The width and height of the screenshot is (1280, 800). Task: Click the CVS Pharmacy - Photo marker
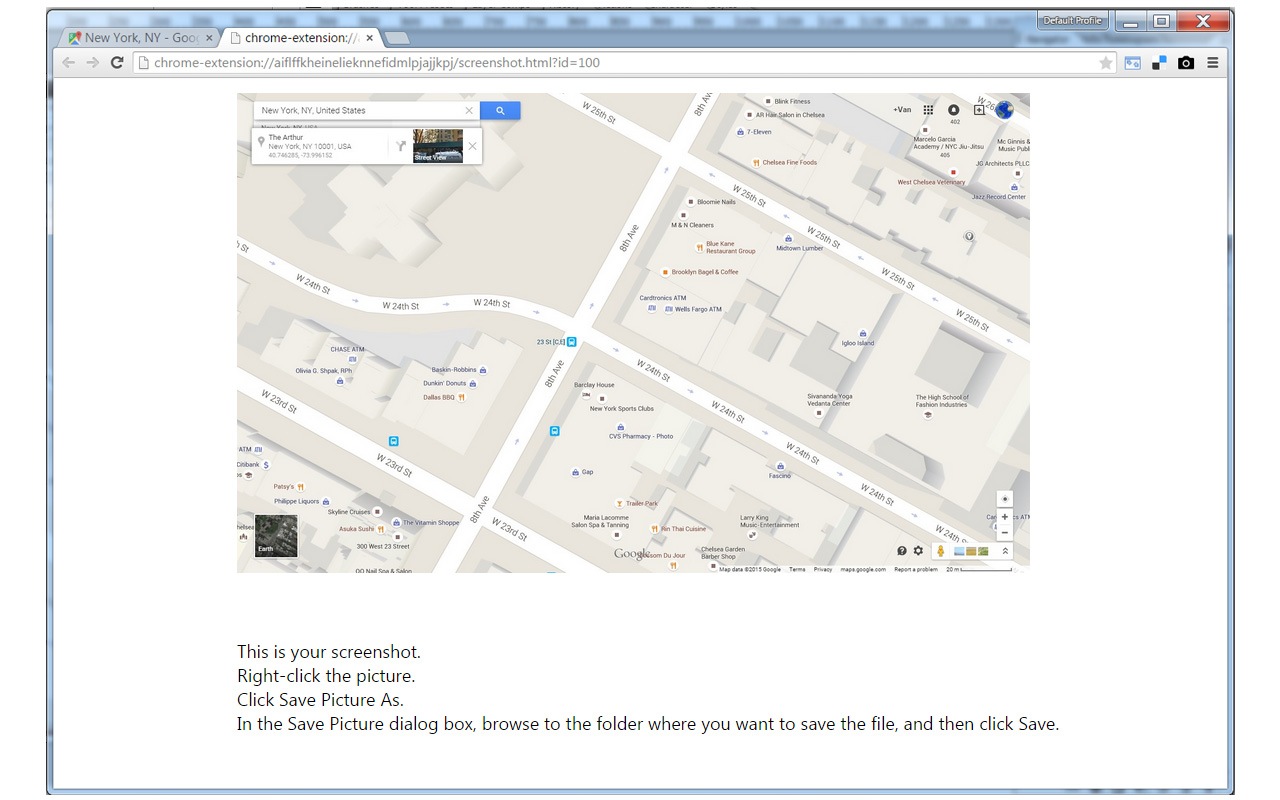621,427
